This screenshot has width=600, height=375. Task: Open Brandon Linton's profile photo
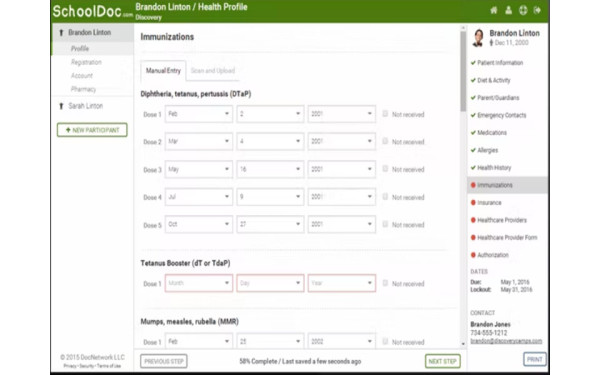[478, 38]
